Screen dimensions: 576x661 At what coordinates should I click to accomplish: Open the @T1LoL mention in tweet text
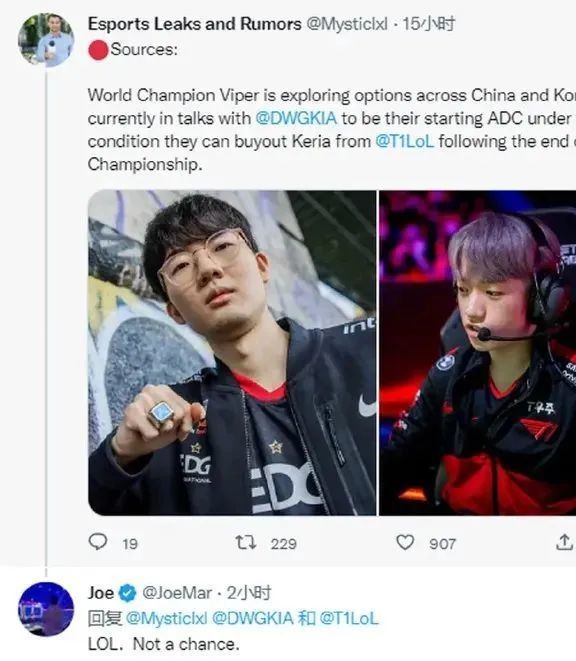[404, 141]
